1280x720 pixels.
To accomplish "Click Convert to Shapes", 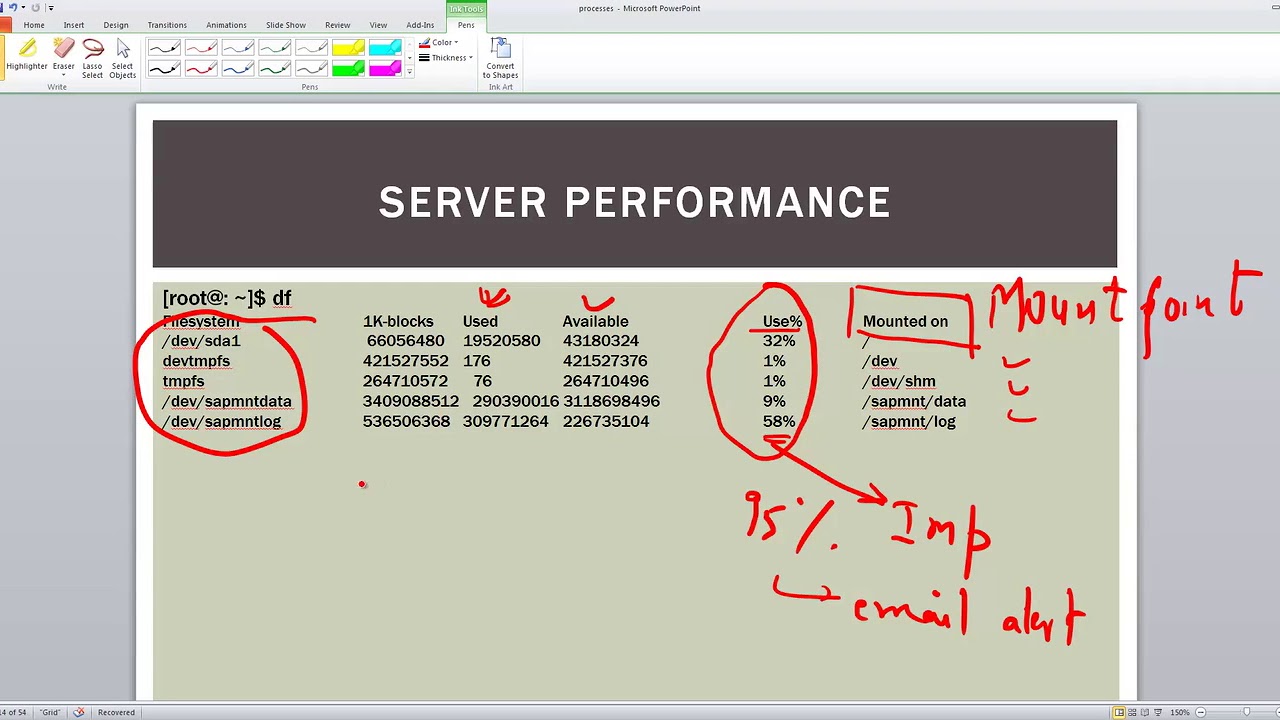I will point(500,58).
